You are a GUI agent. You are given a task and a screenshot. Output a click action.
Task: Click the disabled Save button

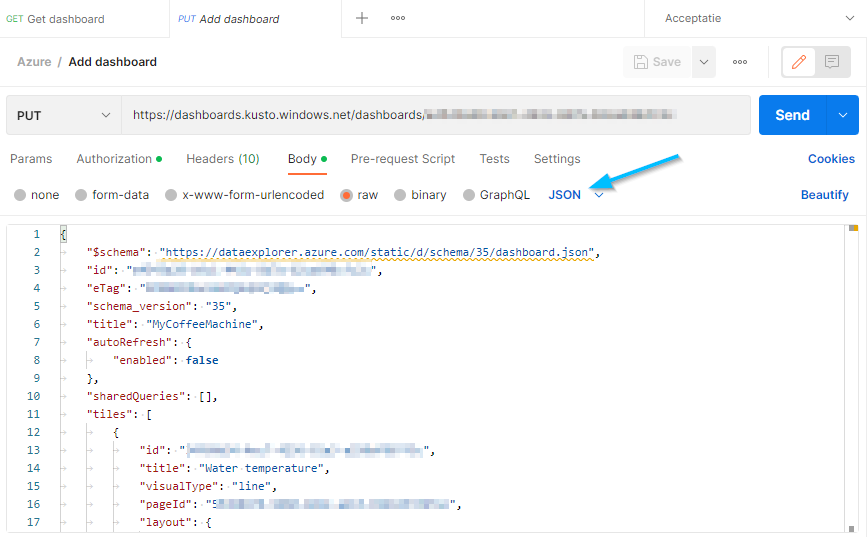(x=658, y=62)
